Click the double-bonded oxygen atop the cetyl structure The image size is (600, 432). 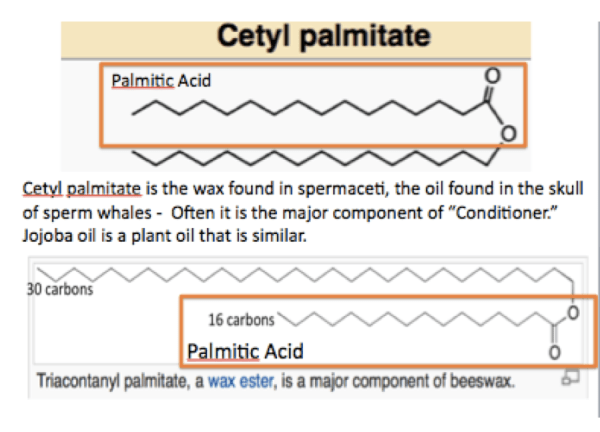click(490, 75)
